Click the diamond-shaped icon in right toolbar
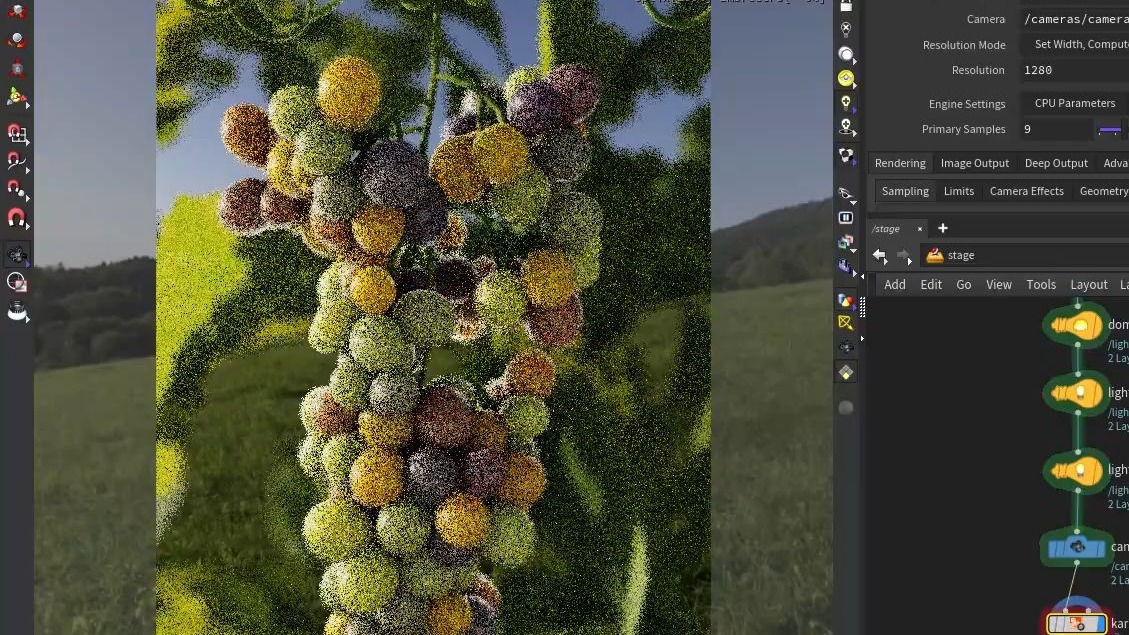The image size is (1129, 635). coord(846,372)
